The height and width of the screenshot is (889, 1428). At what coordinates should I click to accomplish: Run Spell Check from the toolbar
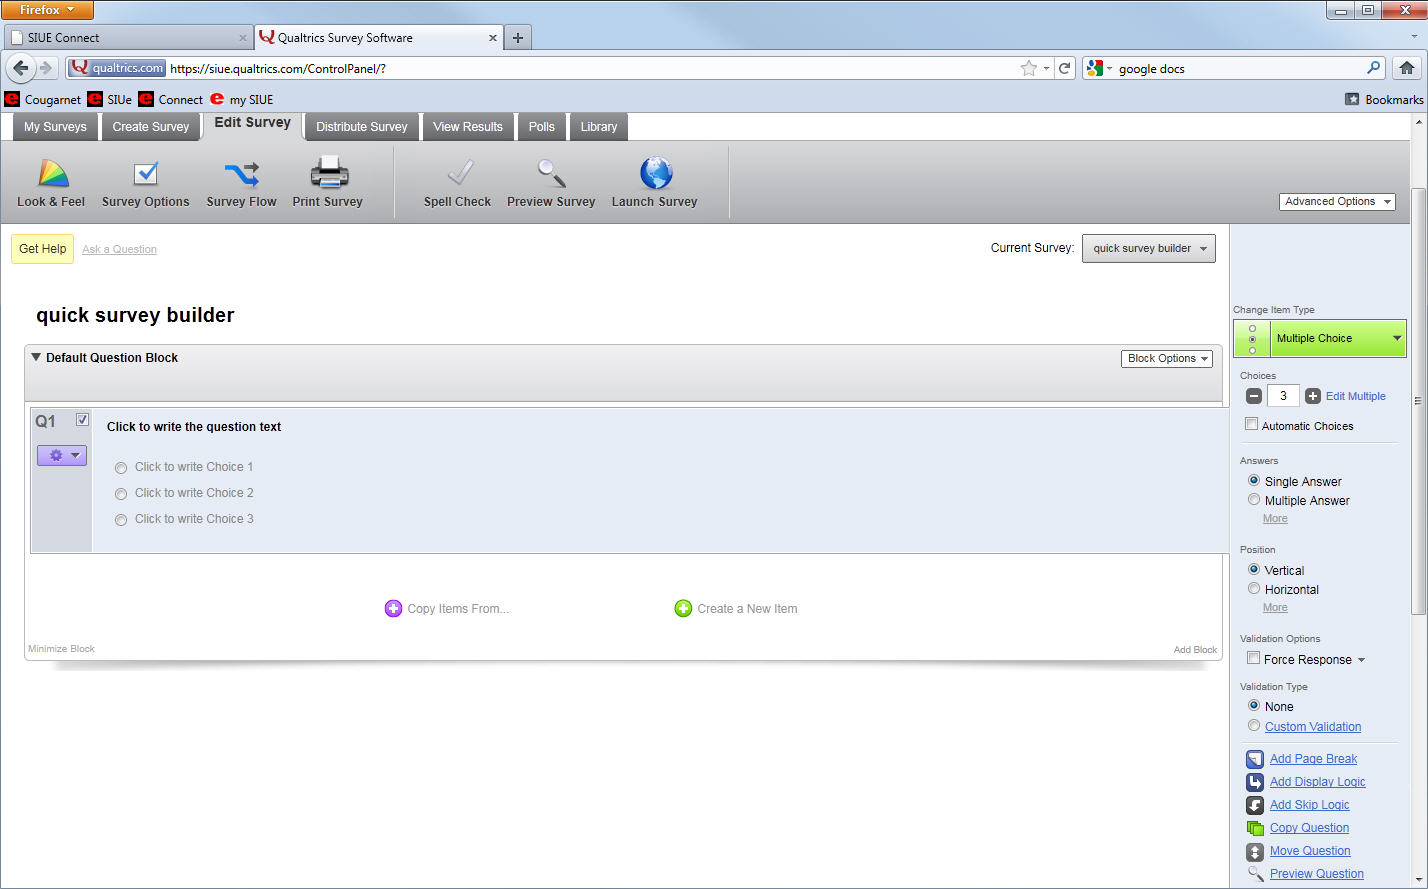click(x=458, y=174)
